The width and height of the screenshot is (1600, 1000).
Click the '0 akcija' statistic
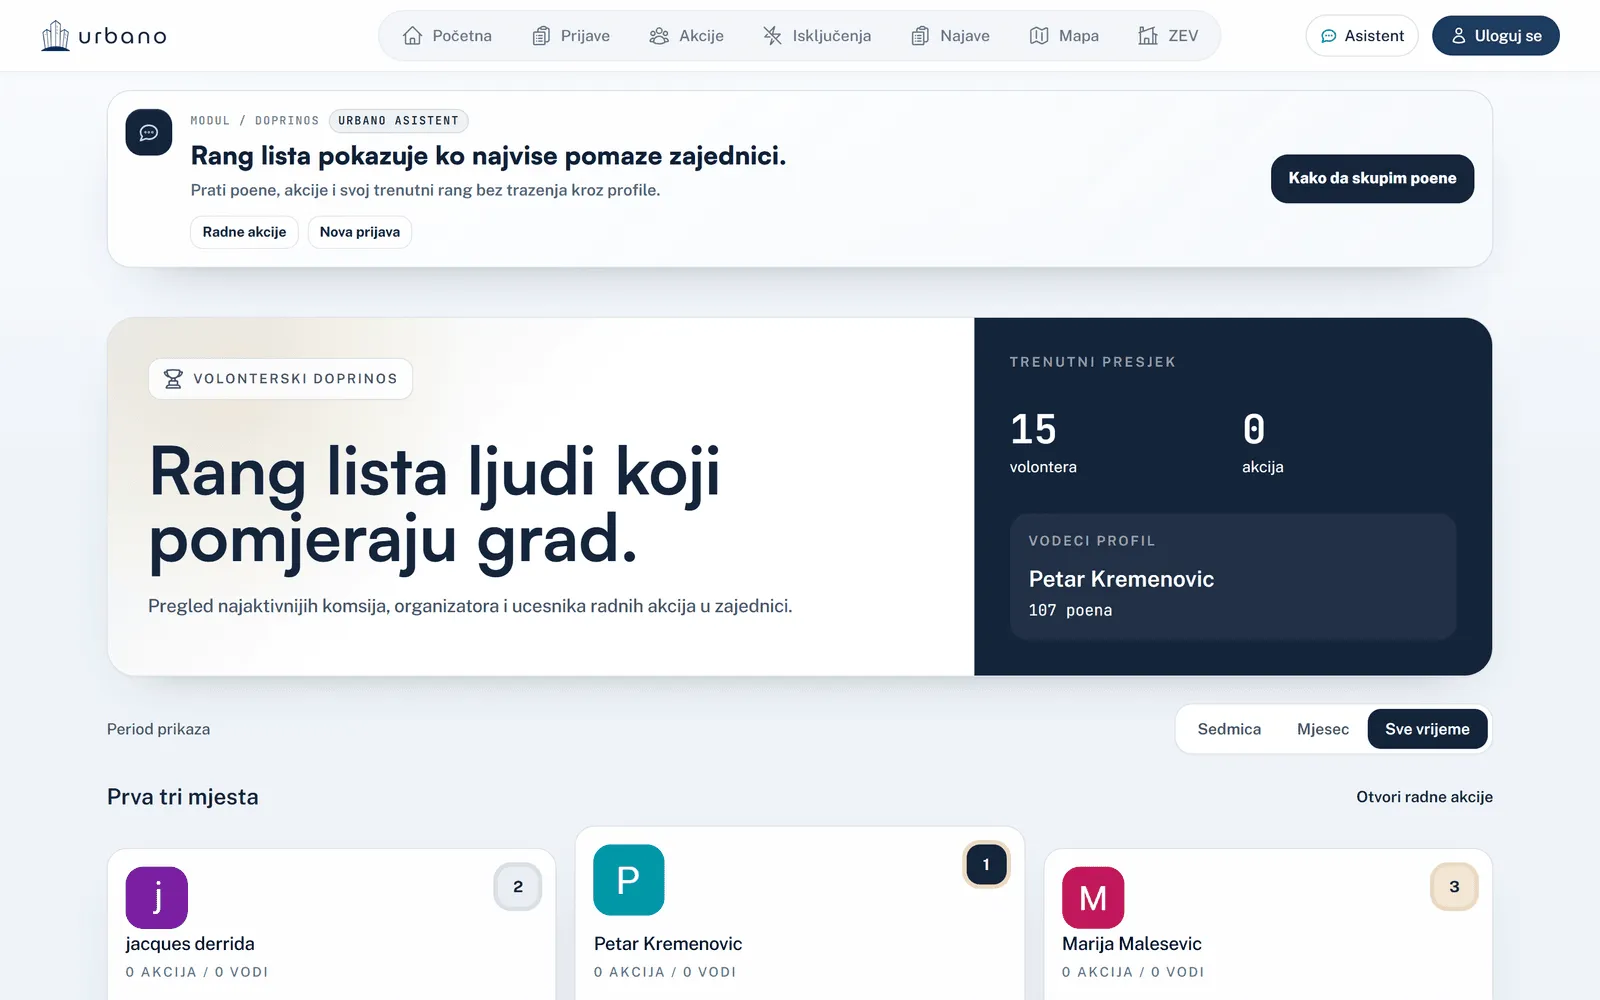(1262, 442)
